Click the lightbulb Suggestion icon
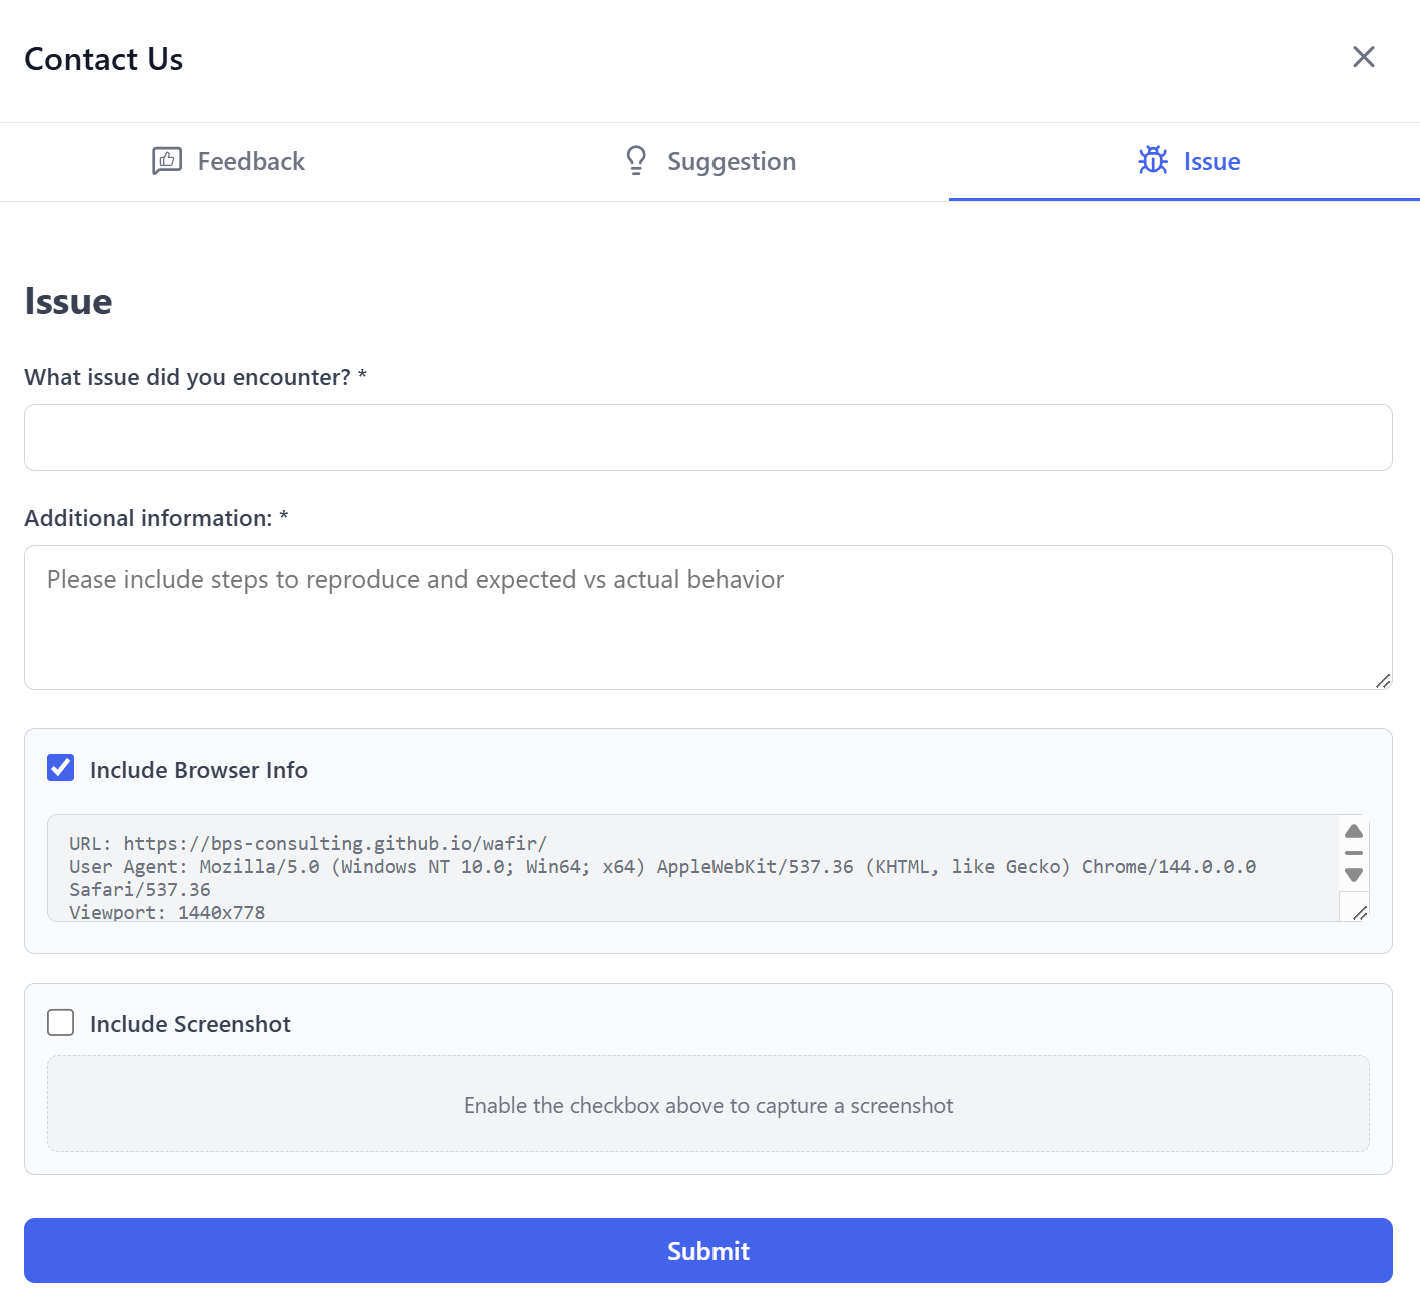This screenshot has width=1420, height=1306. [x=636, y=161]
